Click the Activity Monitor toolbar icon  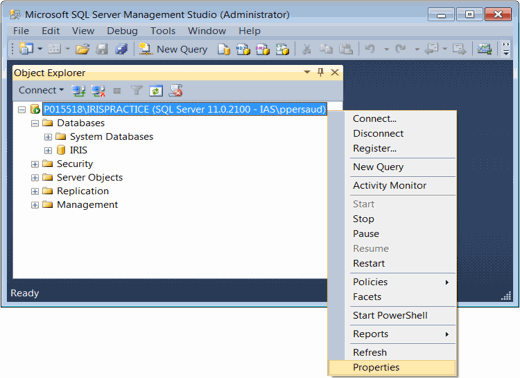484,49
